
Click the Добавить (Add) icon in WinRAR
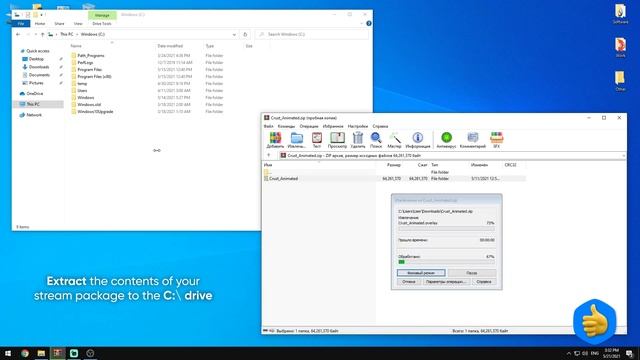[x=275, y=140]
